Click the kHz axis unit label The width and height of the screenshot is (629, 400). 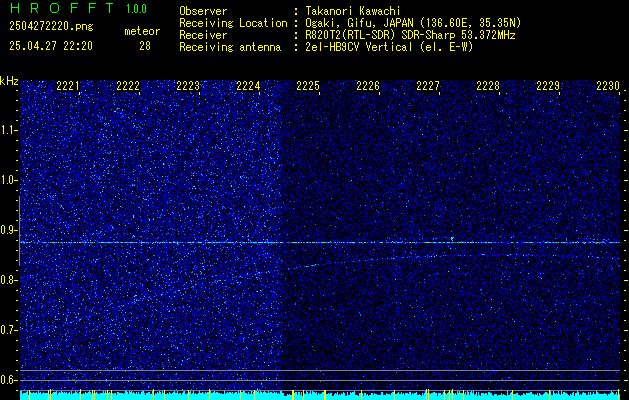(x=9, y=81)
